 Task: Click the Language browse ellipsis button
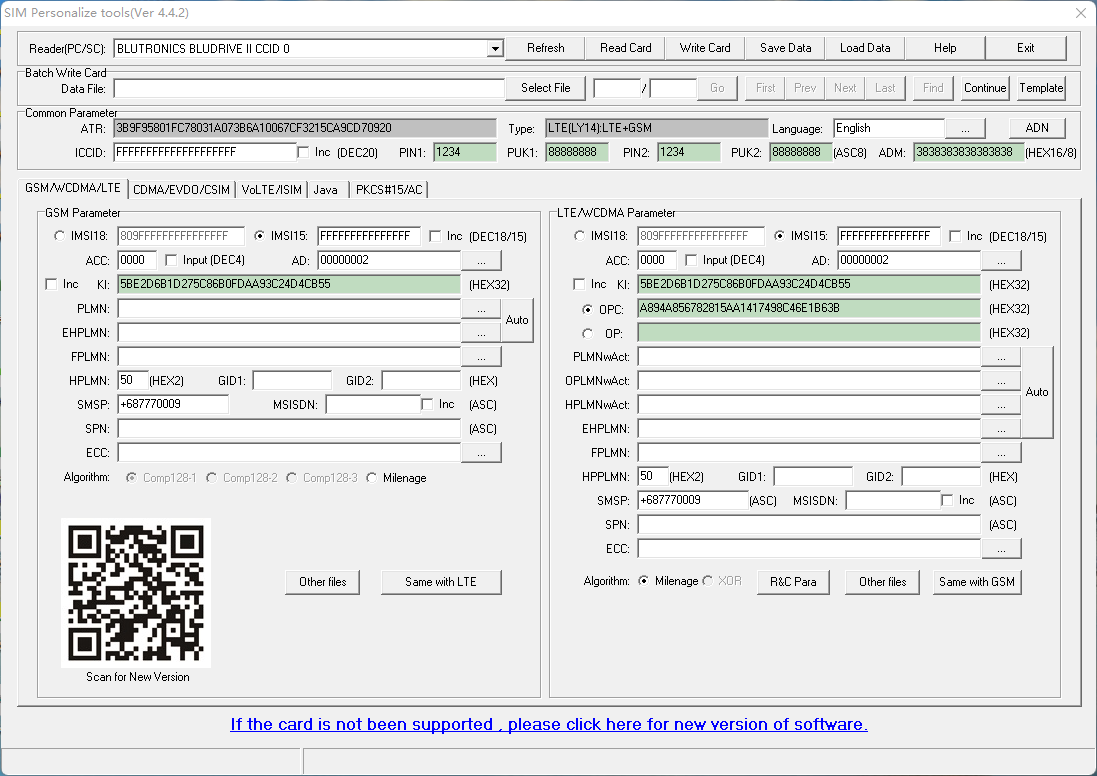pos(965,129)
